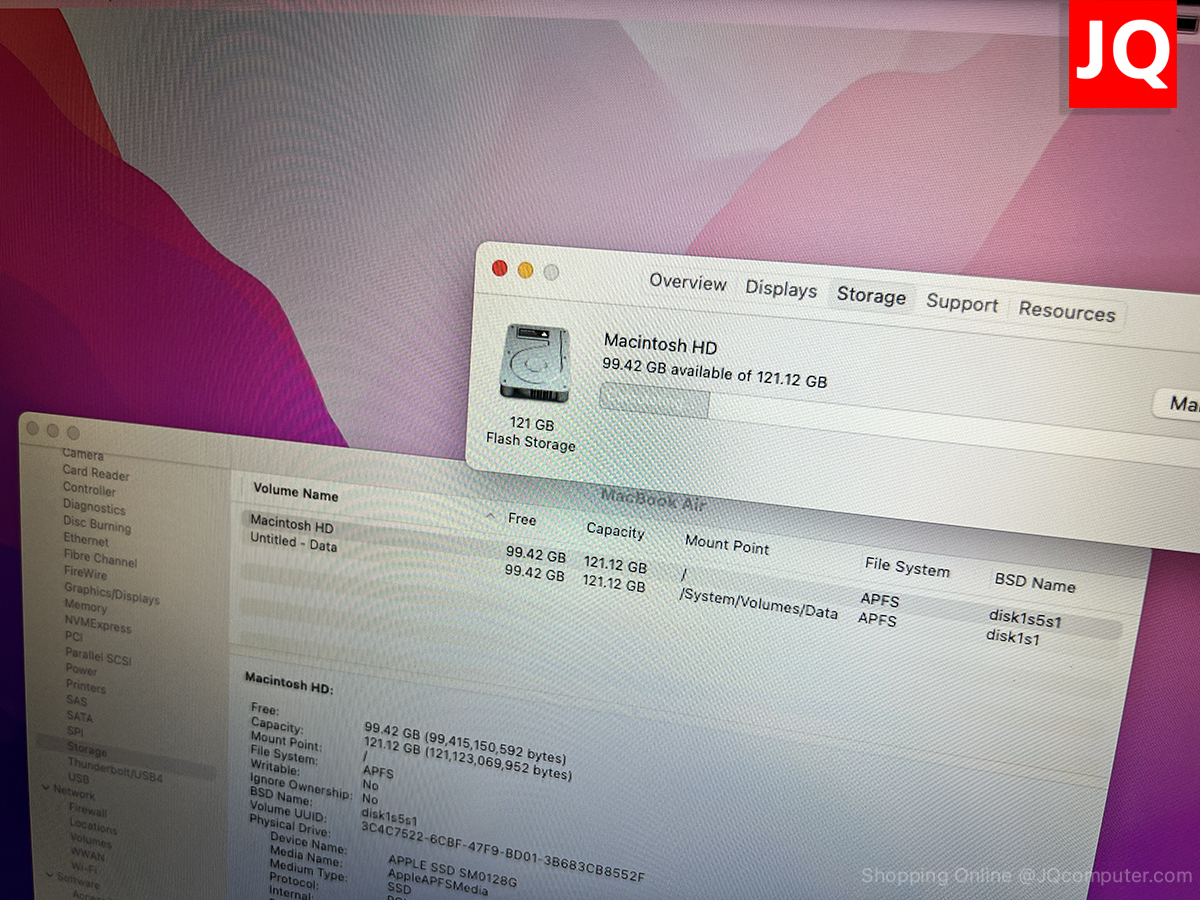Screen dimensions: 1200x900
Task: Select WWAN under Network
Action: tap(88, 856)
